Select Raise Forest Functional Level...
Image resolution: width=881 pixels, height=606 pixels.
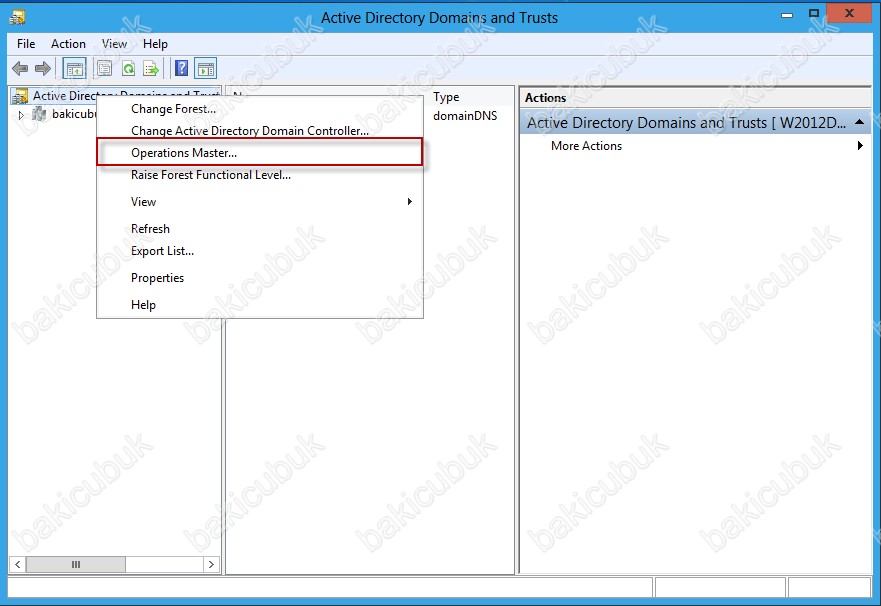(x=260, y=175)
